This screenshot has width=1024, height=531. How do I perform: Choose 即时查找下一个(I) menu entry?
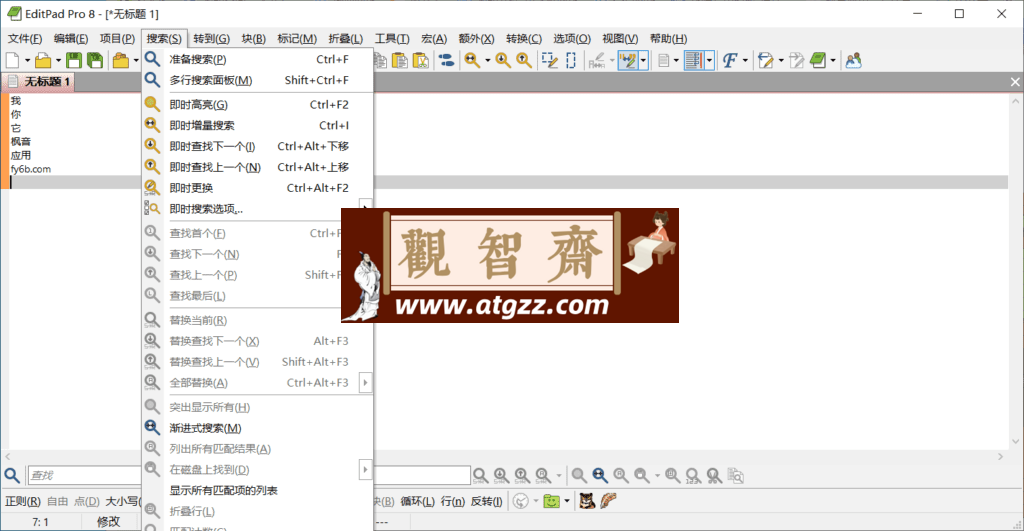click(257, 146)
